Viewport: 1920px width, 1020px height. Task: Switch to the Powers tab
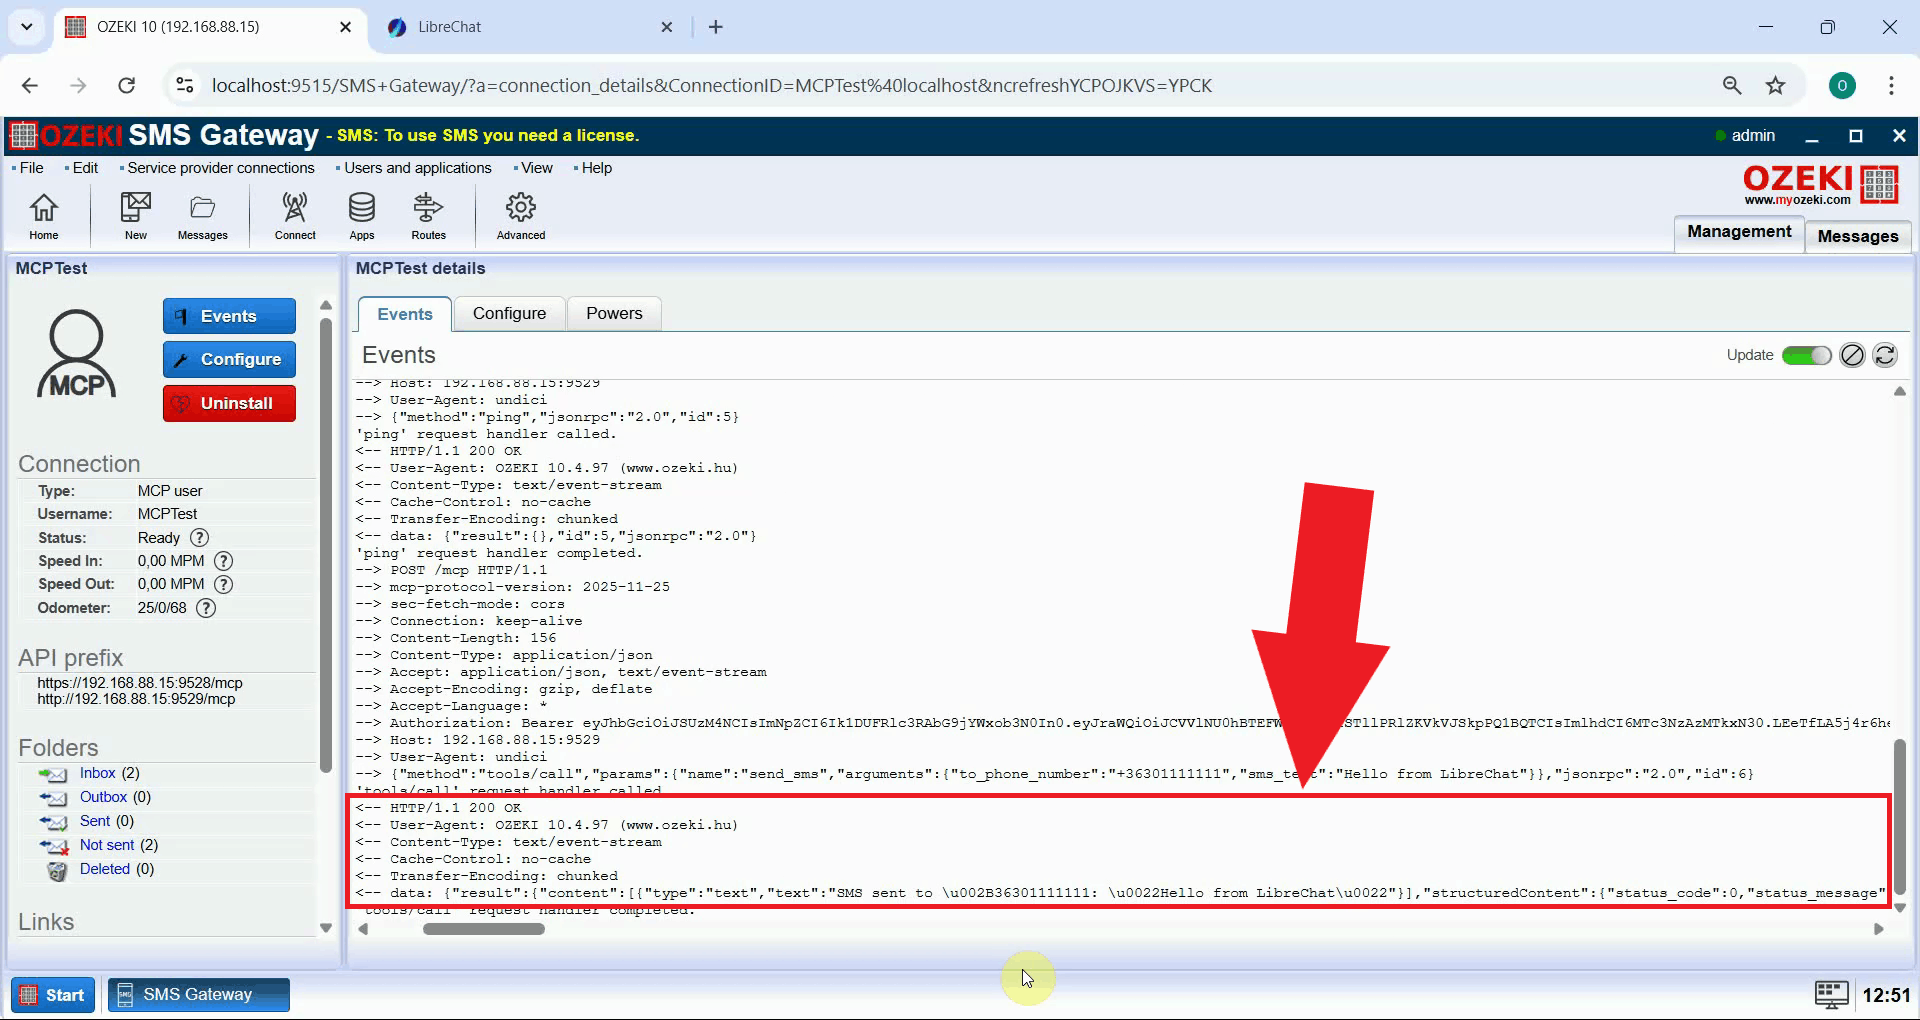pos(614,313)
